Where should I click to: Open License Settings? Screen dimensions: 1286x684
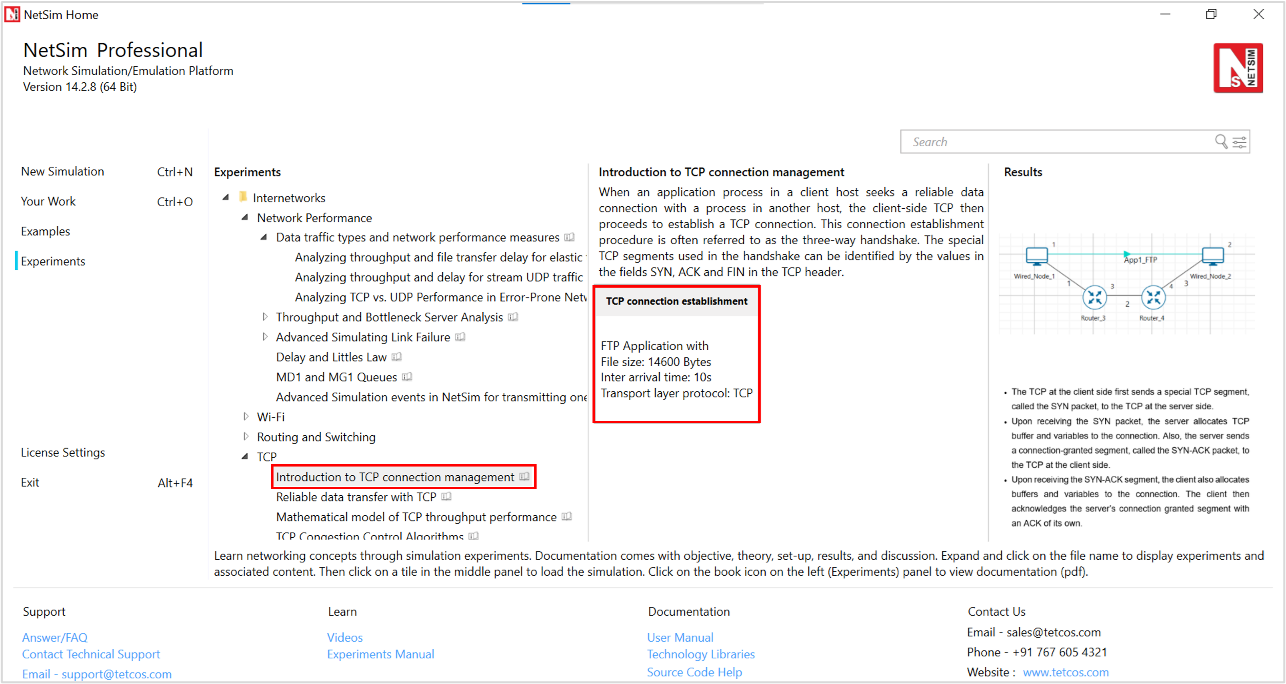pyautogui.click(x=63, y=453)
